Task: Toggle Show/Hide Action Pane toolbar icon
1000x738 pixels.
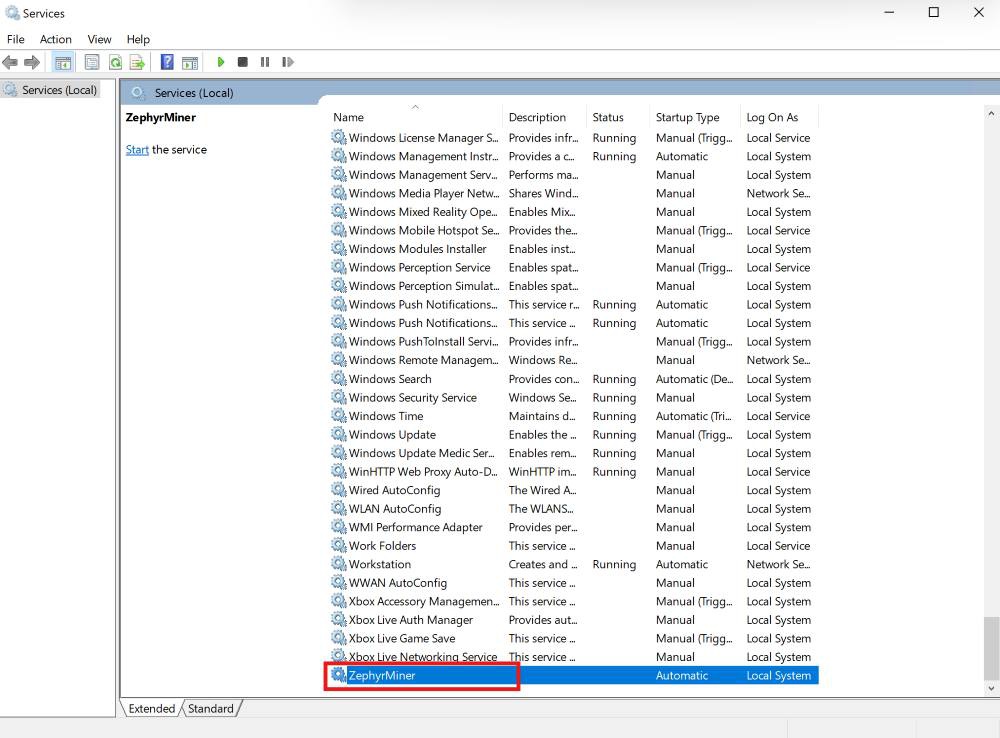Action: [190, 62]
